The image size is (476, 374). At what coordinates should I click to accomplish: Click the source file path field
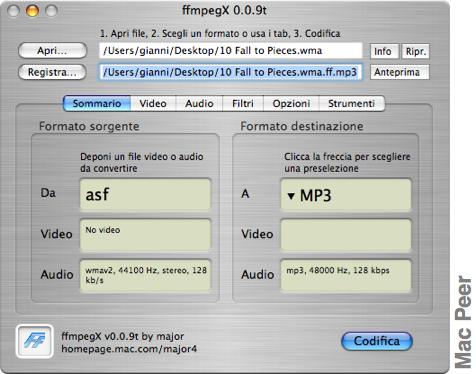[230, 51]
